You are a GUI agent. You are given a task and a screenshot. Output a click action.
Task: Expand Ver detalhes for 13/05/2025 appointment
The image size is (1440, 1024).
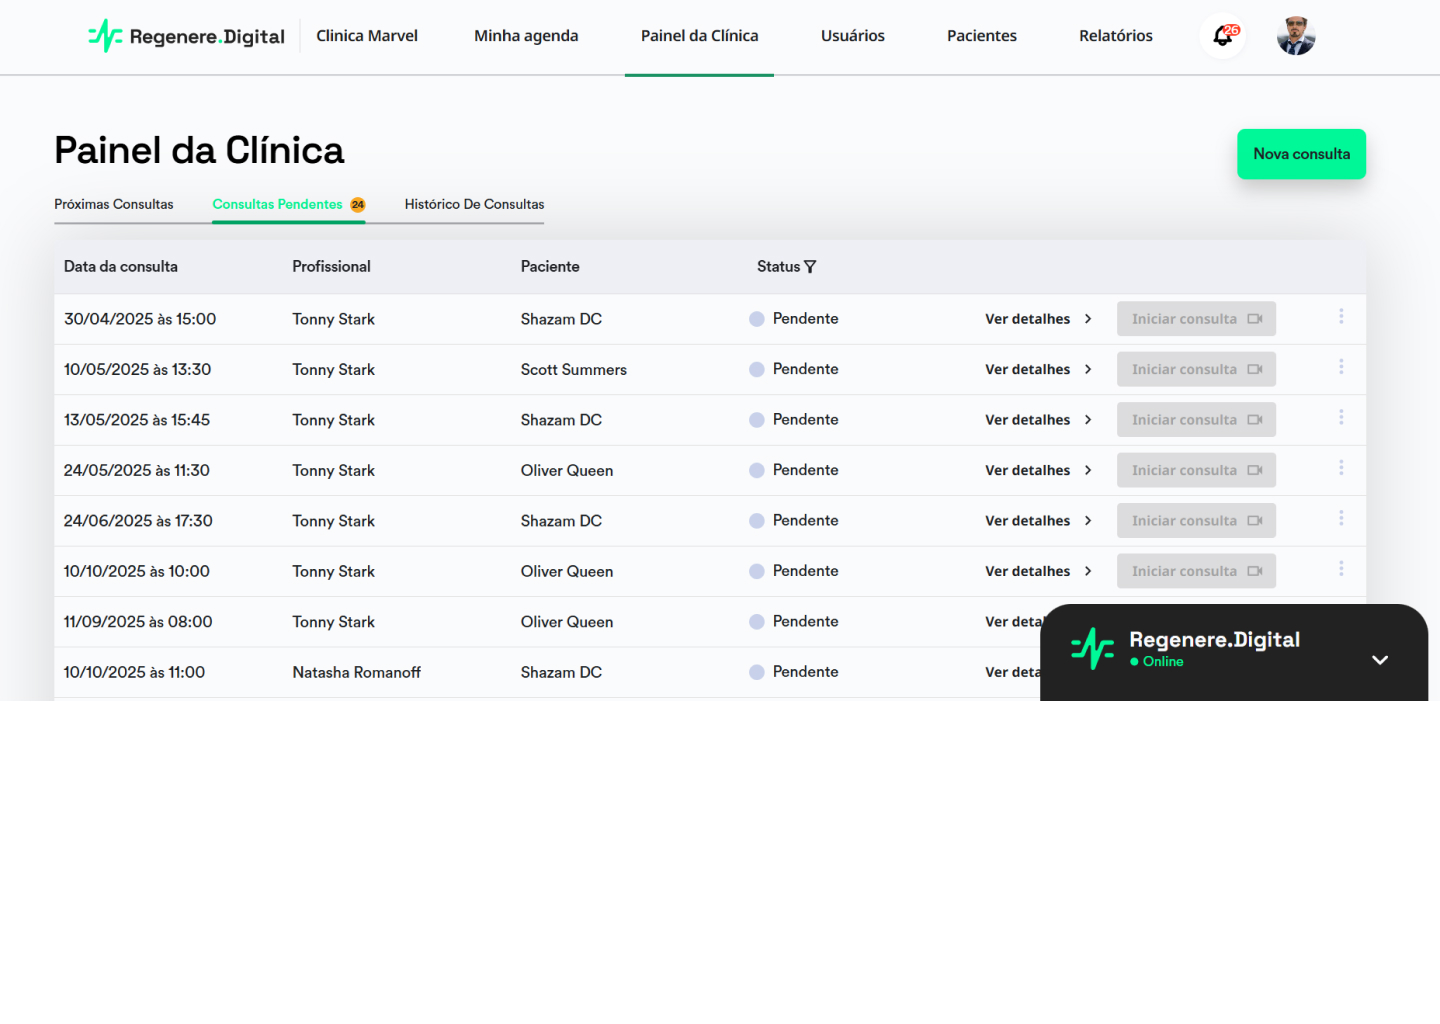[1038, 420]
